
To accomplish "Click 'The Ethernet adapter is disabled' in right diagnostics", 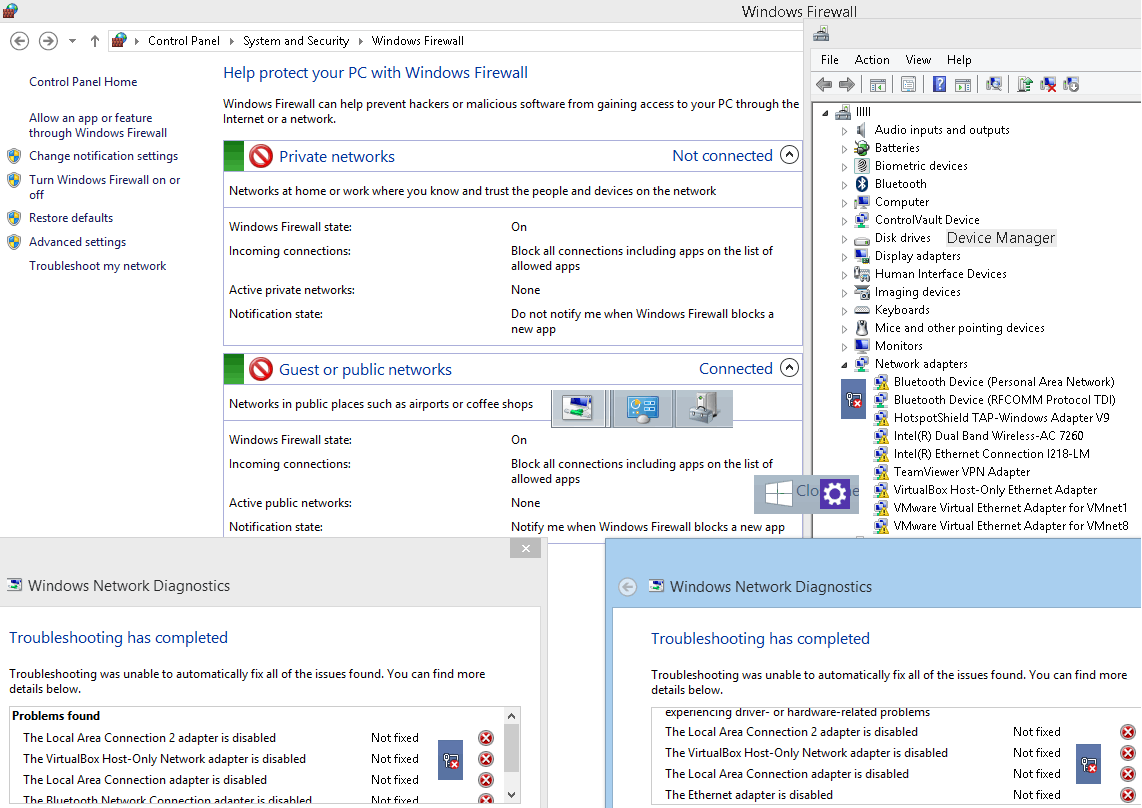I will pyautogui.click(x=749, y=795).
